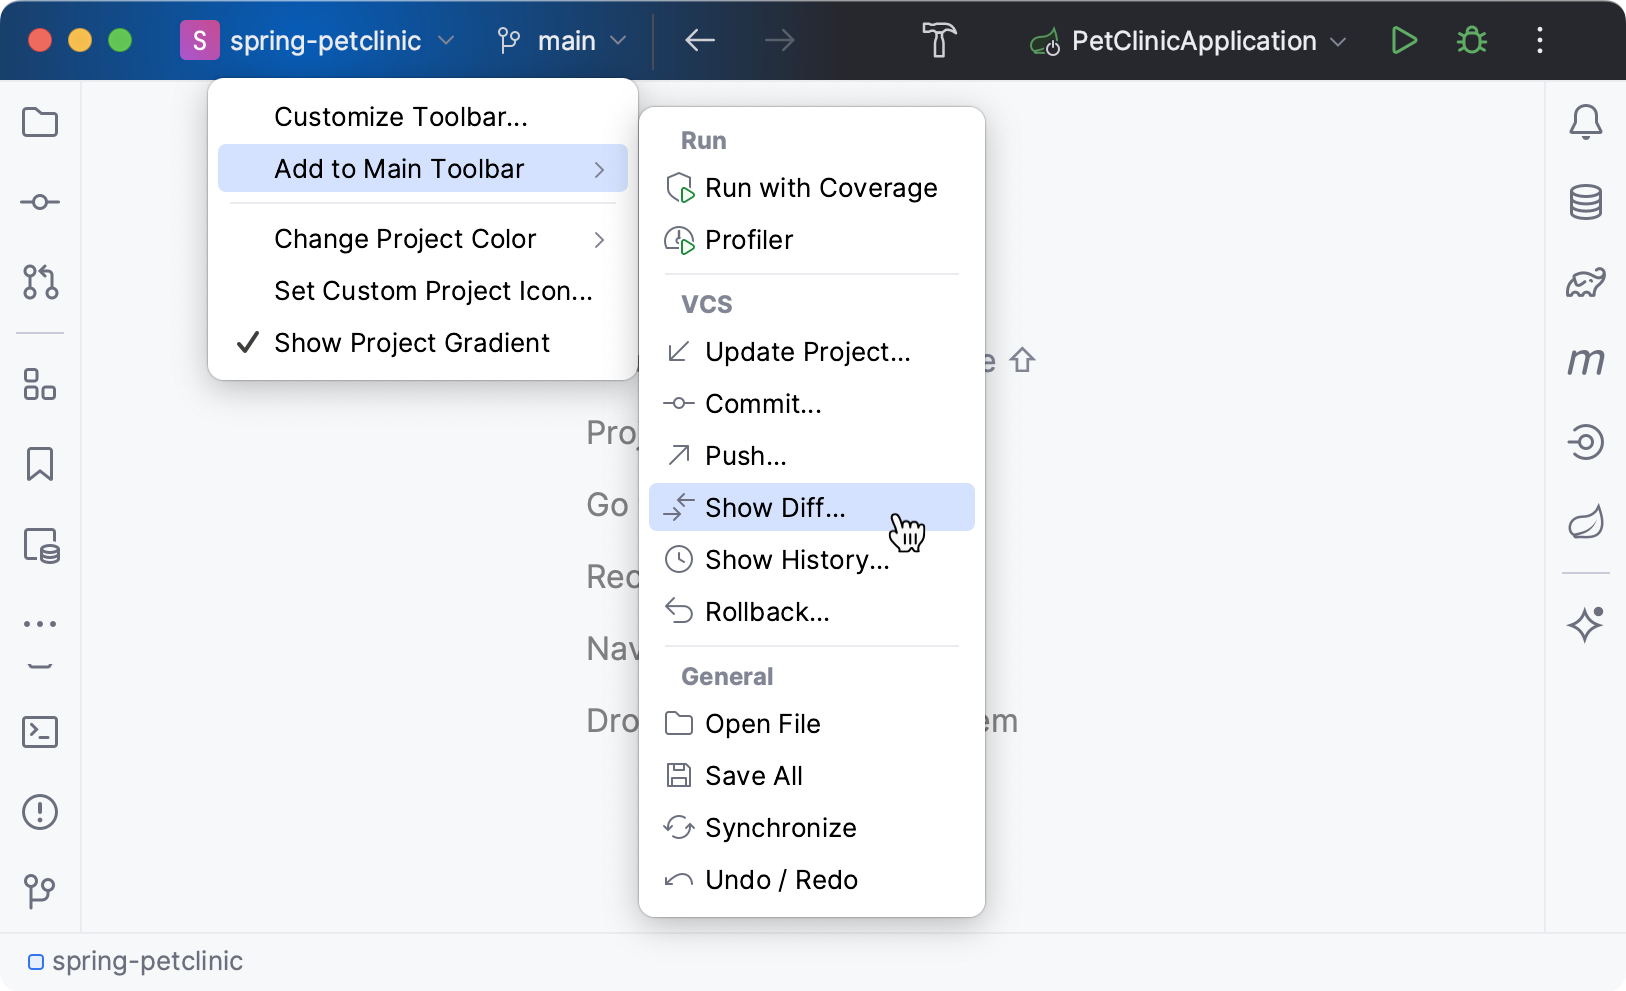Open the Git tool window icon
This screenshot has width=1626, height=991.
point(40,890)
